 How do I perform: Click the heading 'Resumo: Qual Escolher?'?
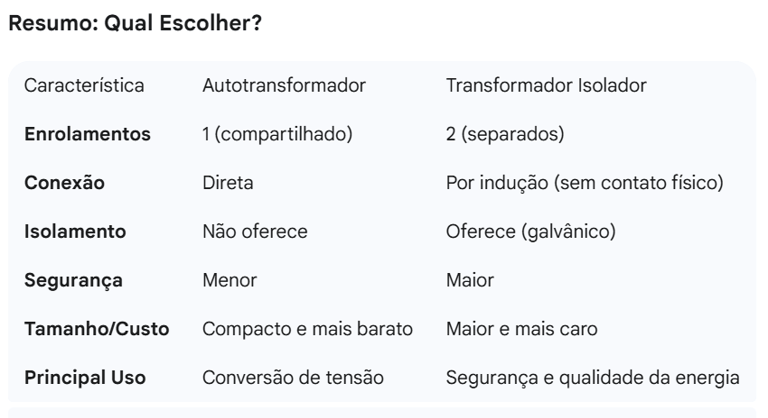tap(135, 23)
